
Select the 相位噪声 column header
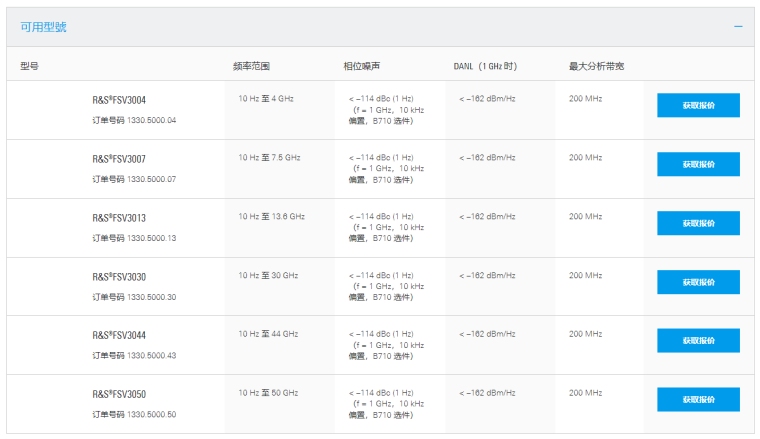point(361,66)
